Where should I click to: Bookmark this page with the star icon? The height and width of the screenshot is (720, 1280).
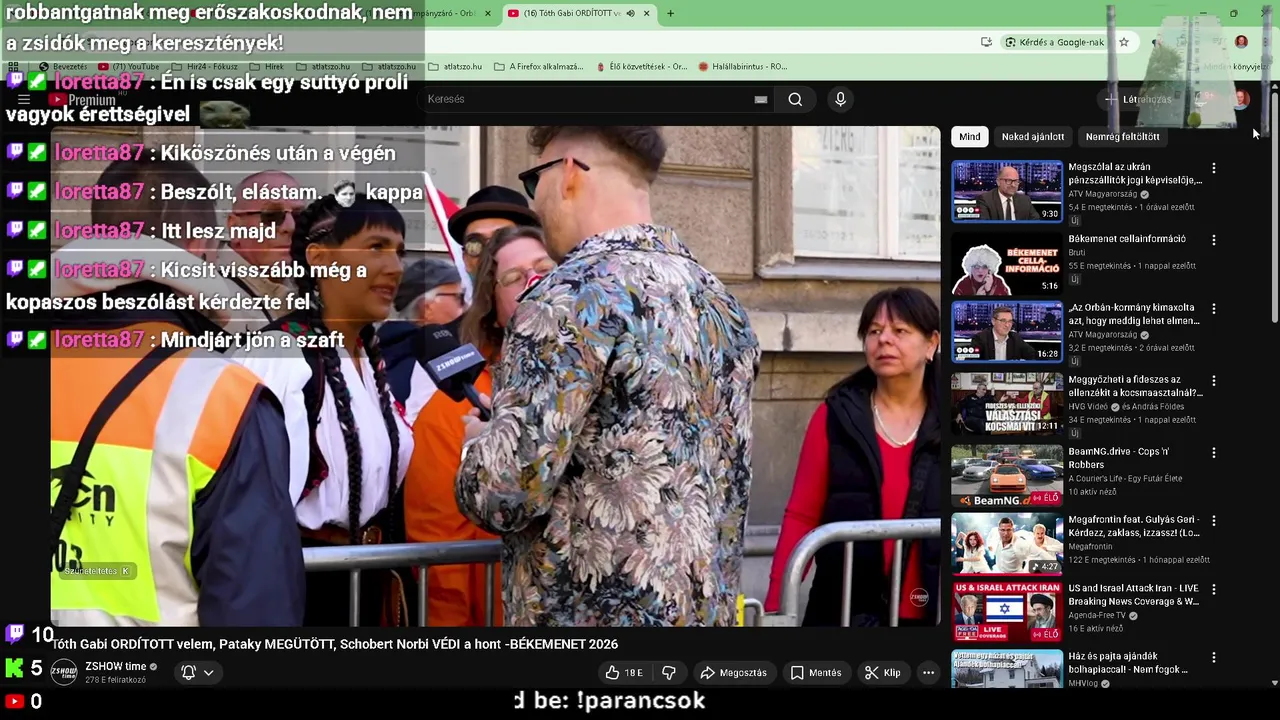[x=1124, y=42]
